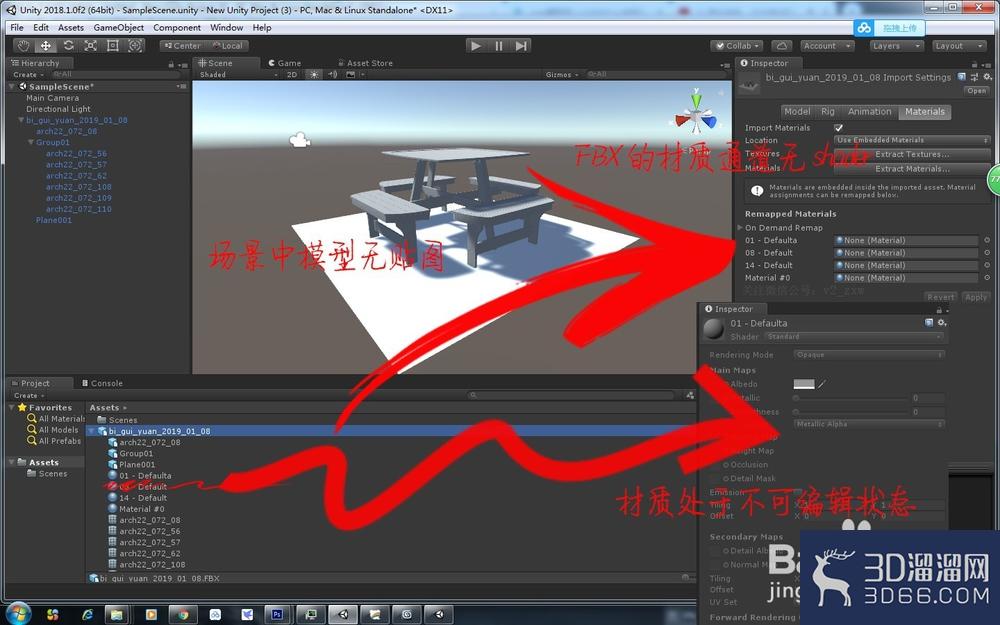Select Plane001 in Hierarchy
The image size is (1000, 625).
pos(54,220)
